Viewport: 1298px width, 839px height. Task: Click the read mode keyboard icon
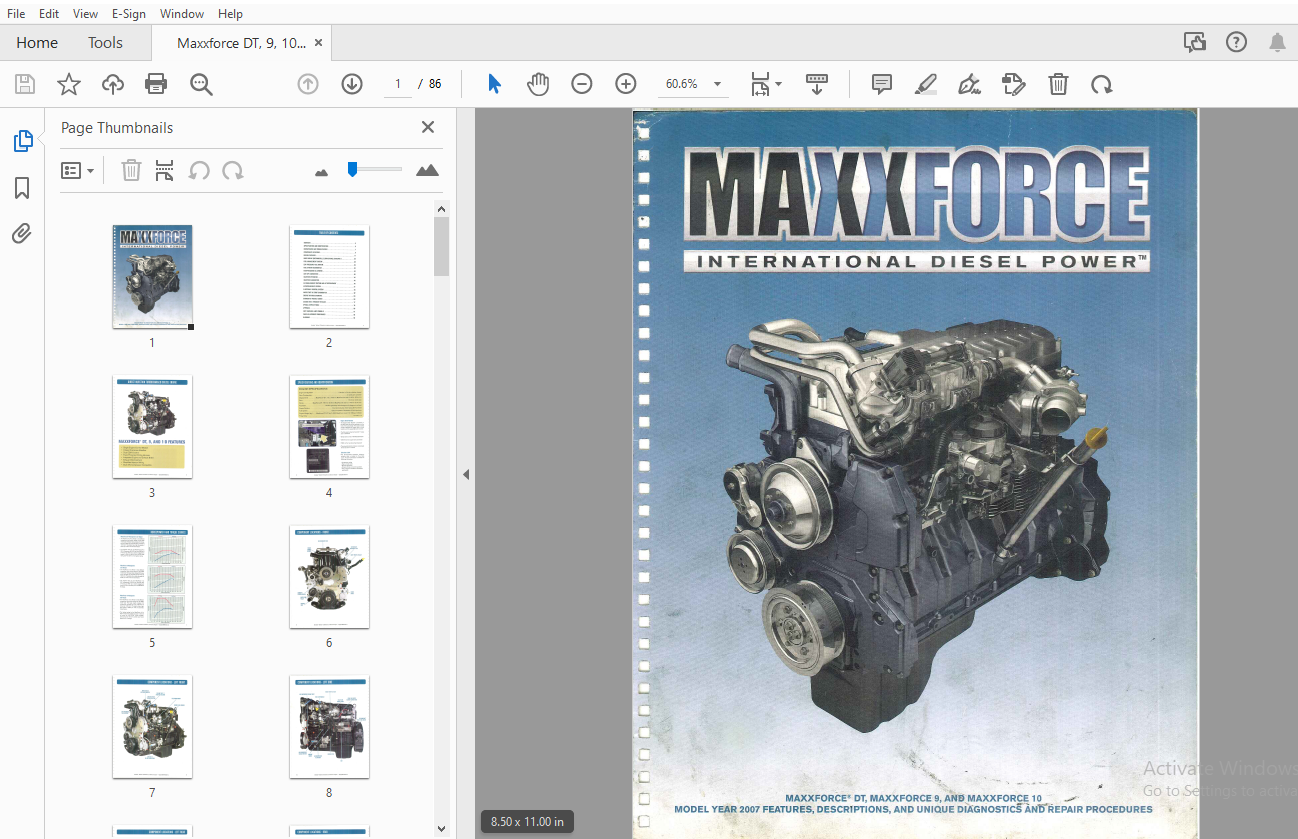(x=817, y=84)
